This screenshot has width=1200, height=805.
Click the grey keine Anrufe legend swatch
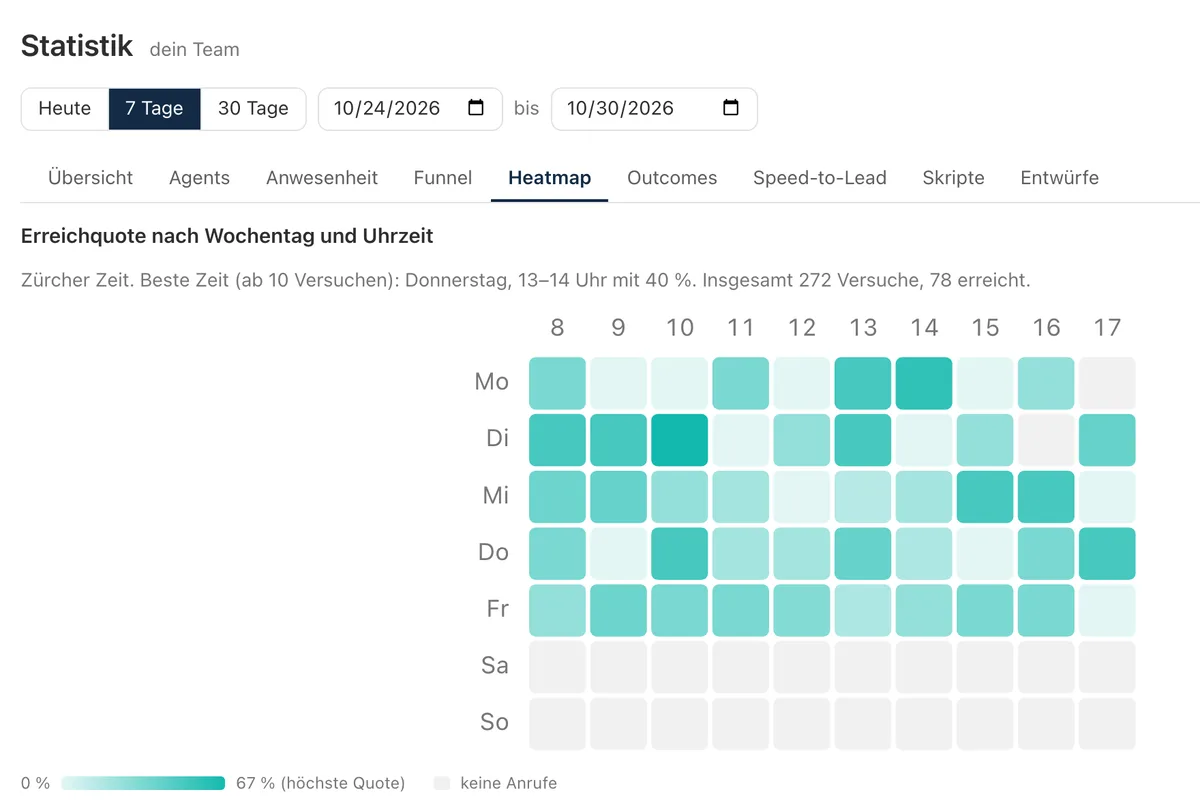441,783
